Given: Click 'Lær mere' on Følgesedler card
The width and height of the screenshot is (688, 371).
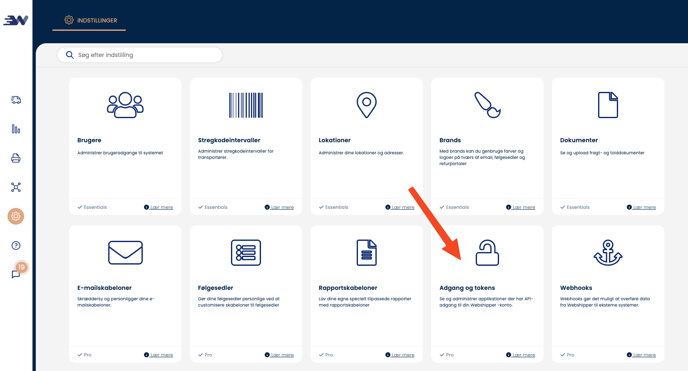Looking at the screenshot, I should pyautogui.click(x=279, y=355).
